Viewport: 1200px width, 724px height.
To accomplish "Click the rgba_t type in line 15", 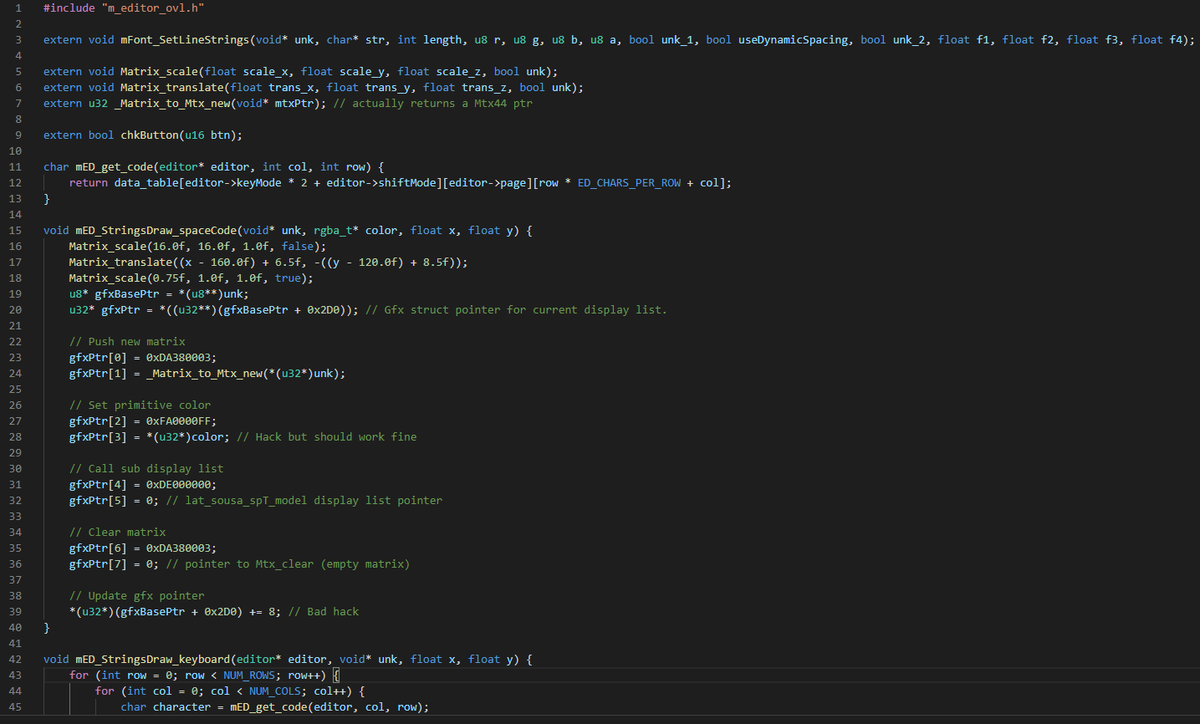I will [334, 230].
